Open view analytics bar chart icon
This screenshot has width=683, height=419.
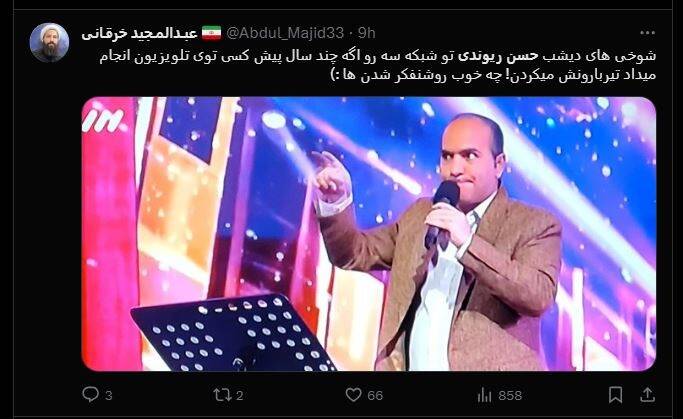pos(484,395)
